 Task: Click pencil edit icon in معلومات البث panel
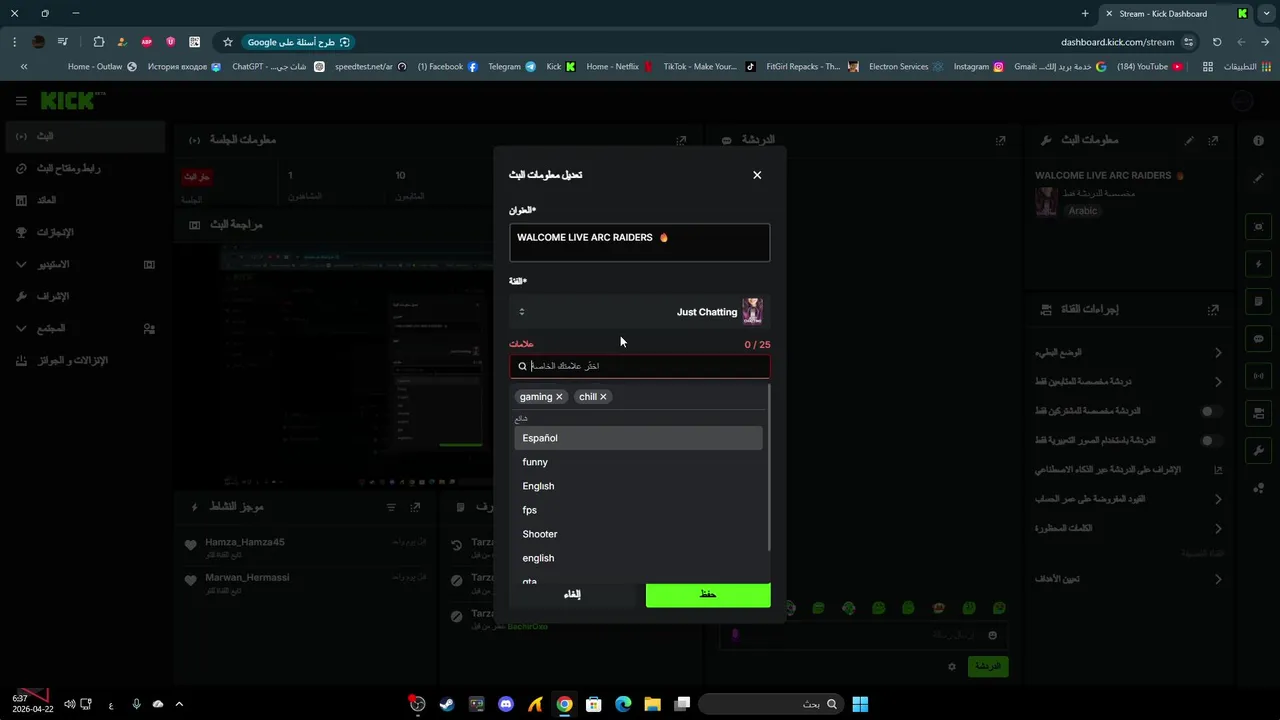1189,141
